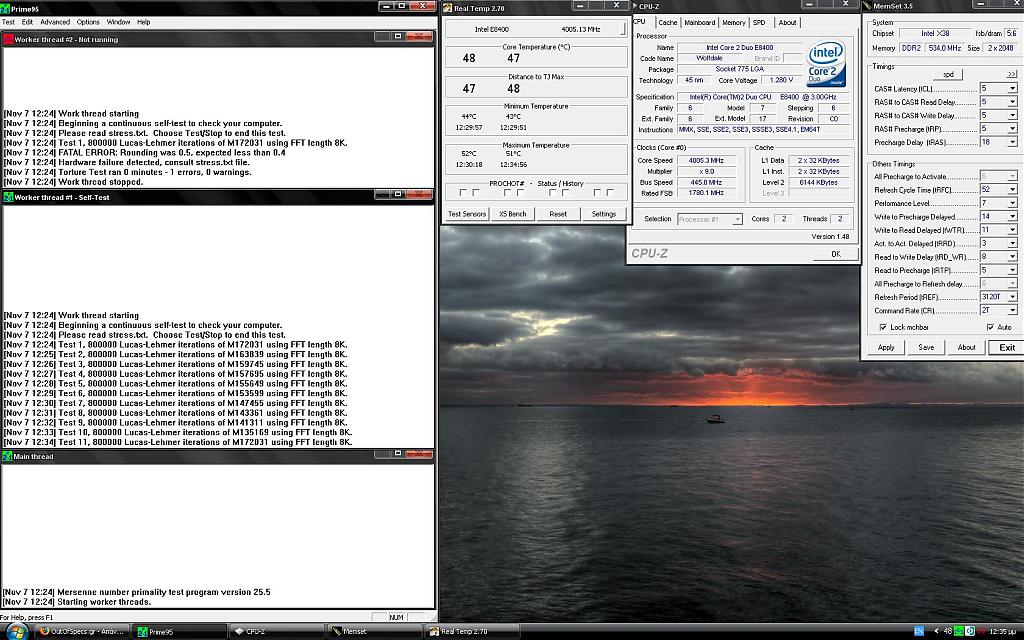Click the FATAL ERROR line in Worker thread #2
The width and height of the screenshot is (1024, 640).
click(x=144, y=153)
